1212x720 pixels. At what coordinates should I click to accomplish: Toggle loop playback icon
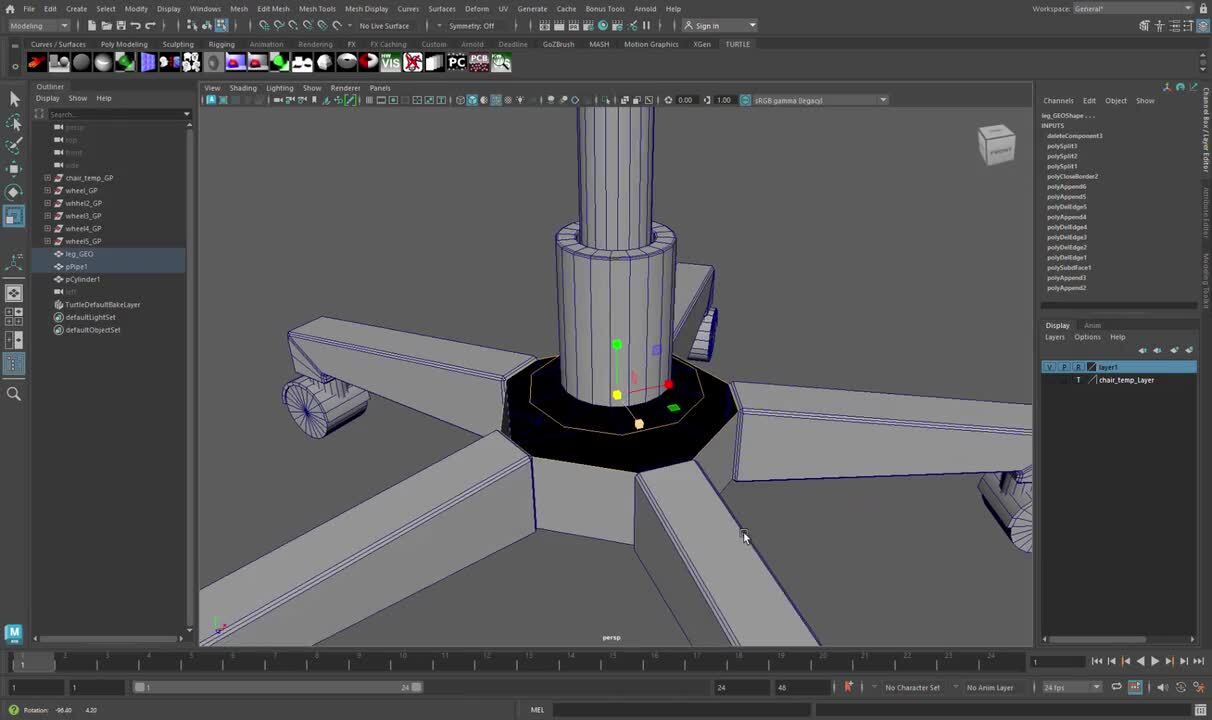click(x=1116, y=687)
